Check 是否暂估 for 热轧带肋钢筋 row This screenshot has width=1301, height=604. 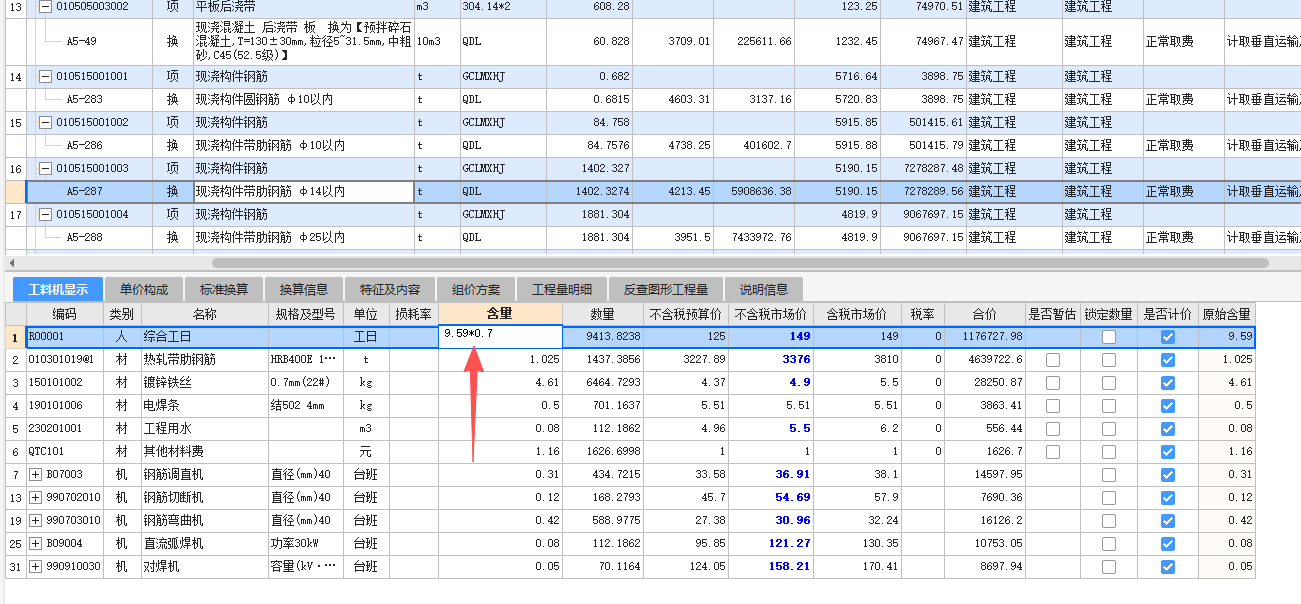tap(1052, 359)
